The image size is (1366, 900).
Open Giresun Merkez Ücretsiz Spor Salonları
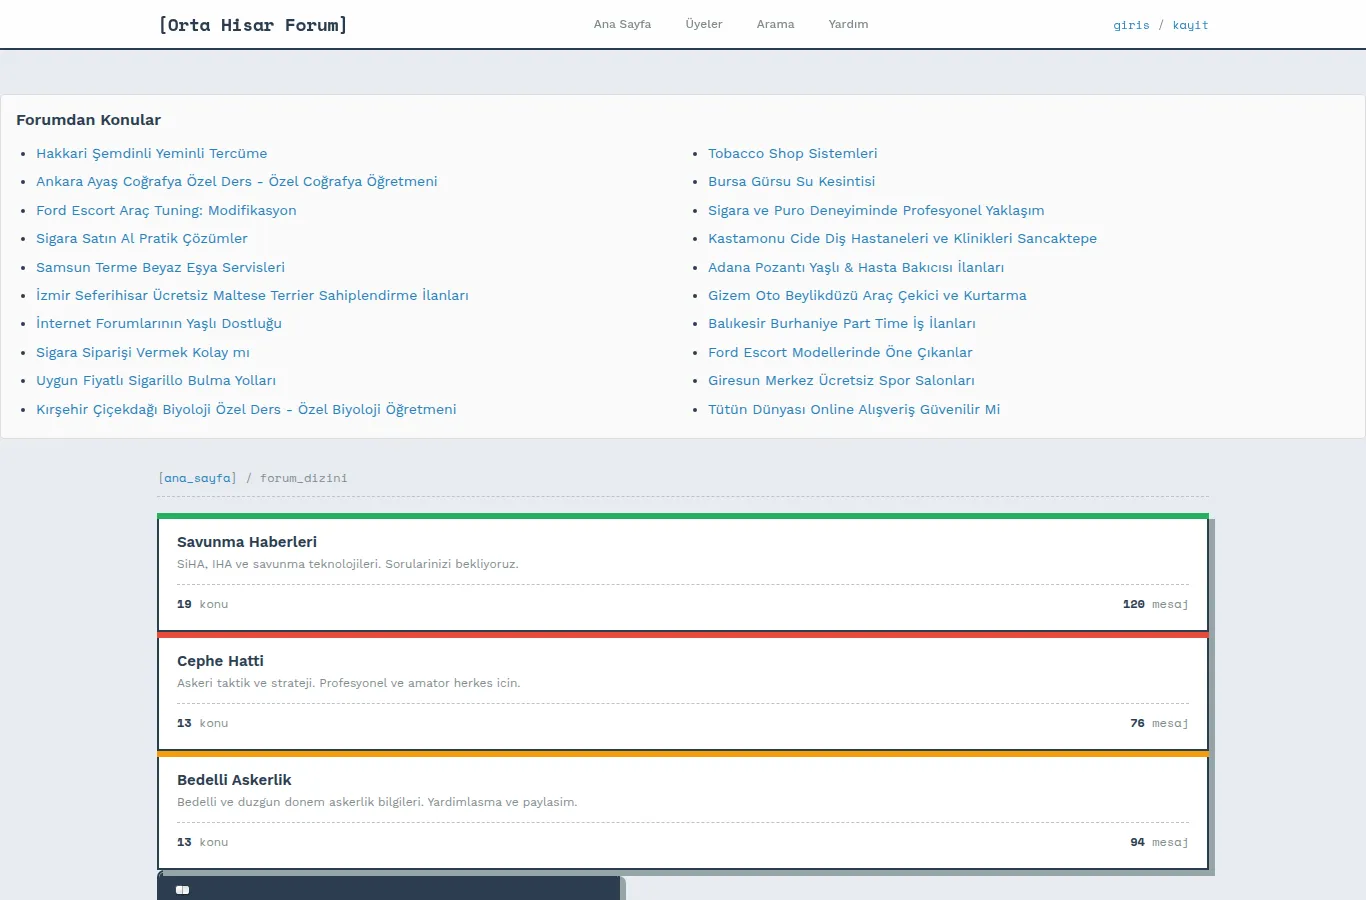[841, 380]
